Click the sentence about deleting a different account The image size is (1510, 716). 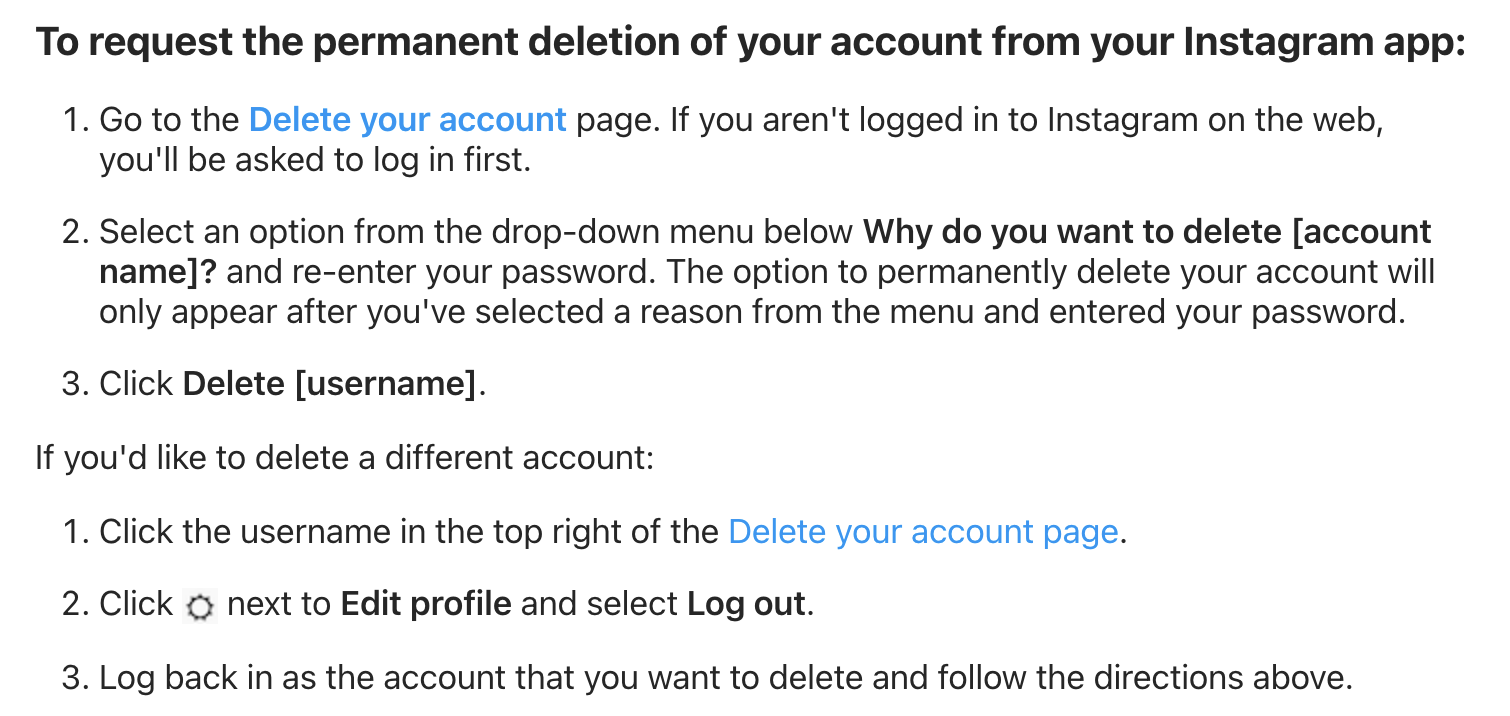(344, 458)
